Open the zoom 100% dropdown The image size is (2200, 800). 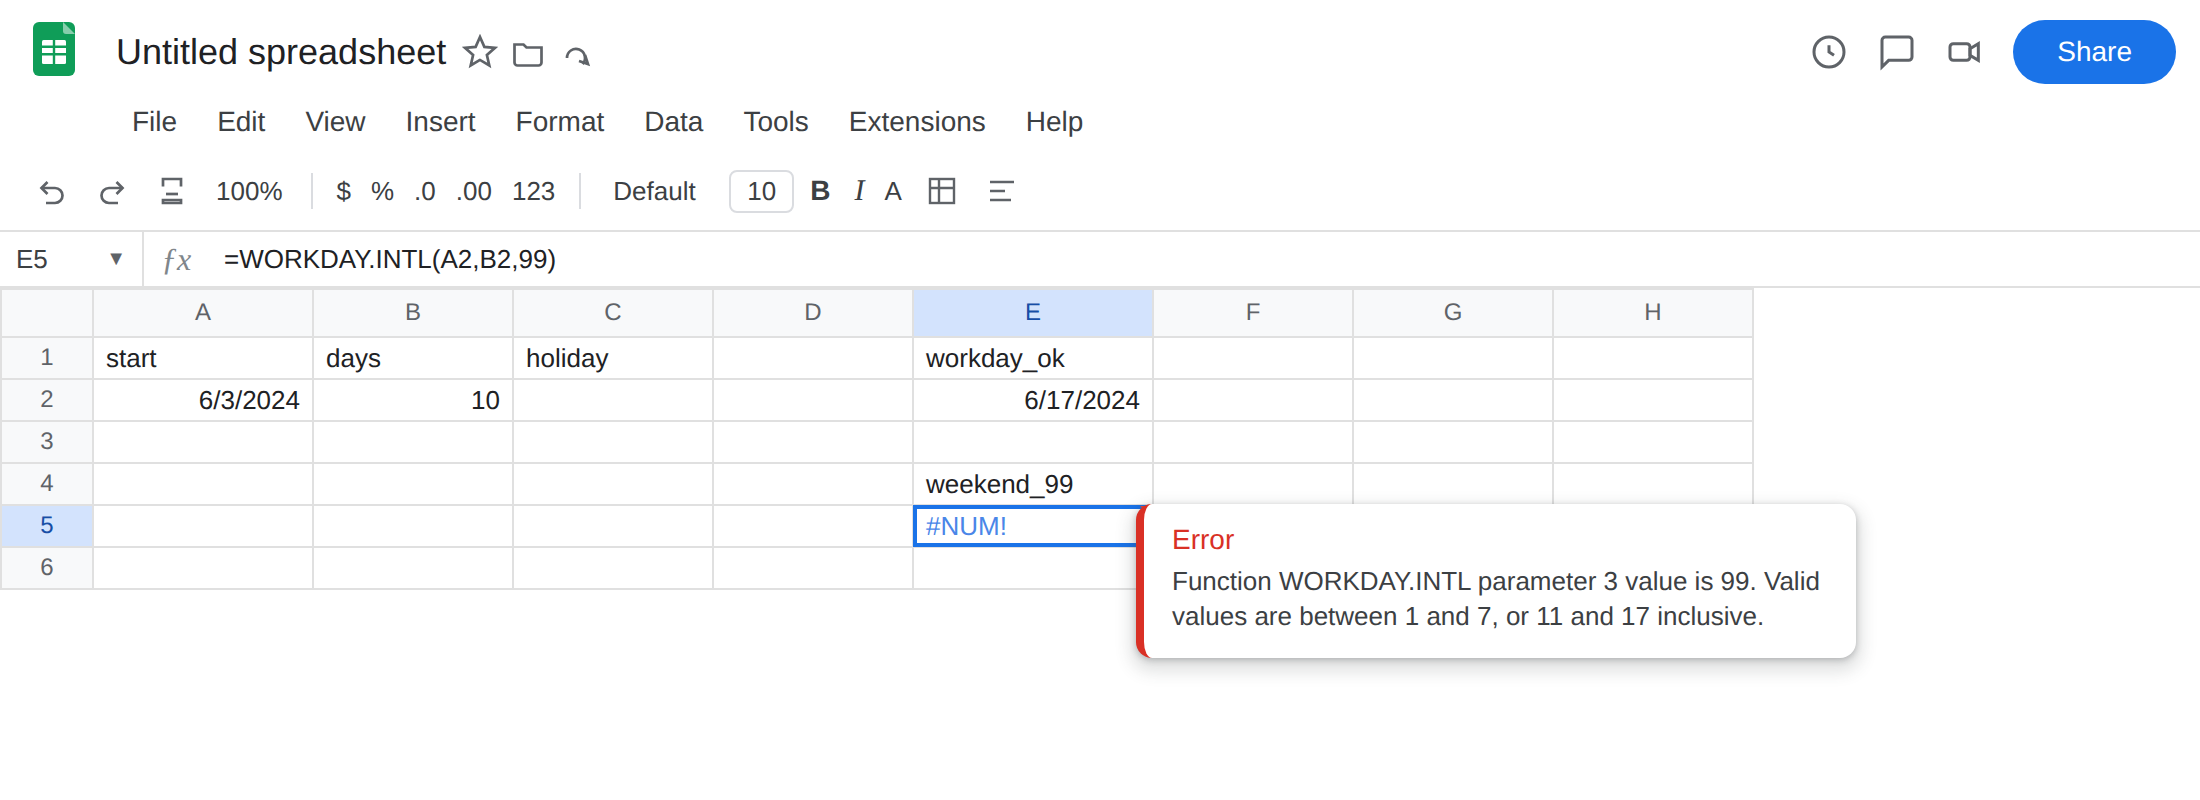pos(249,191)
